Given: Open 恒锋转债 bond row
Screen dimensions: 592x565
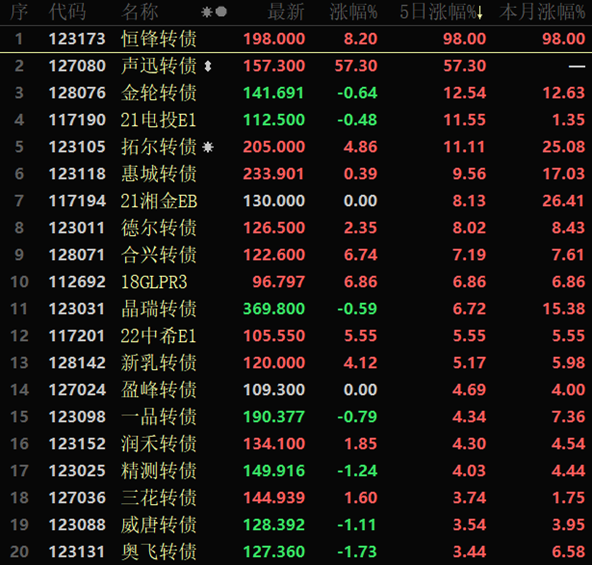Looking at the screenshot, I should click(x=296, y=39).
